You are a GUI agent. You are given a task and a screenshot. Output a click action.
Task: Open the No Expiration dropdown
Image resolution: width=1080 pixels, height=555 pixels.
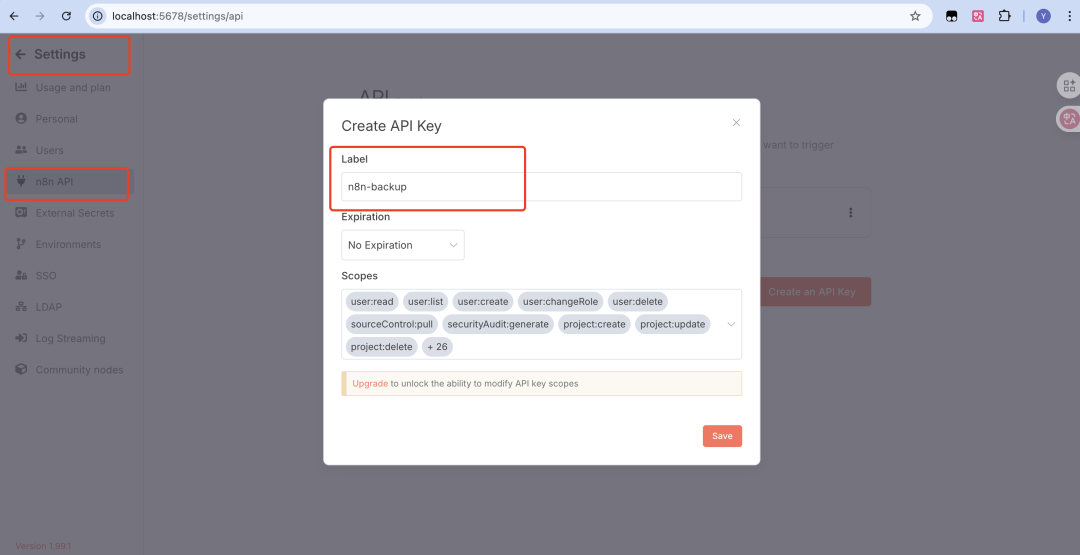[403, 245]
